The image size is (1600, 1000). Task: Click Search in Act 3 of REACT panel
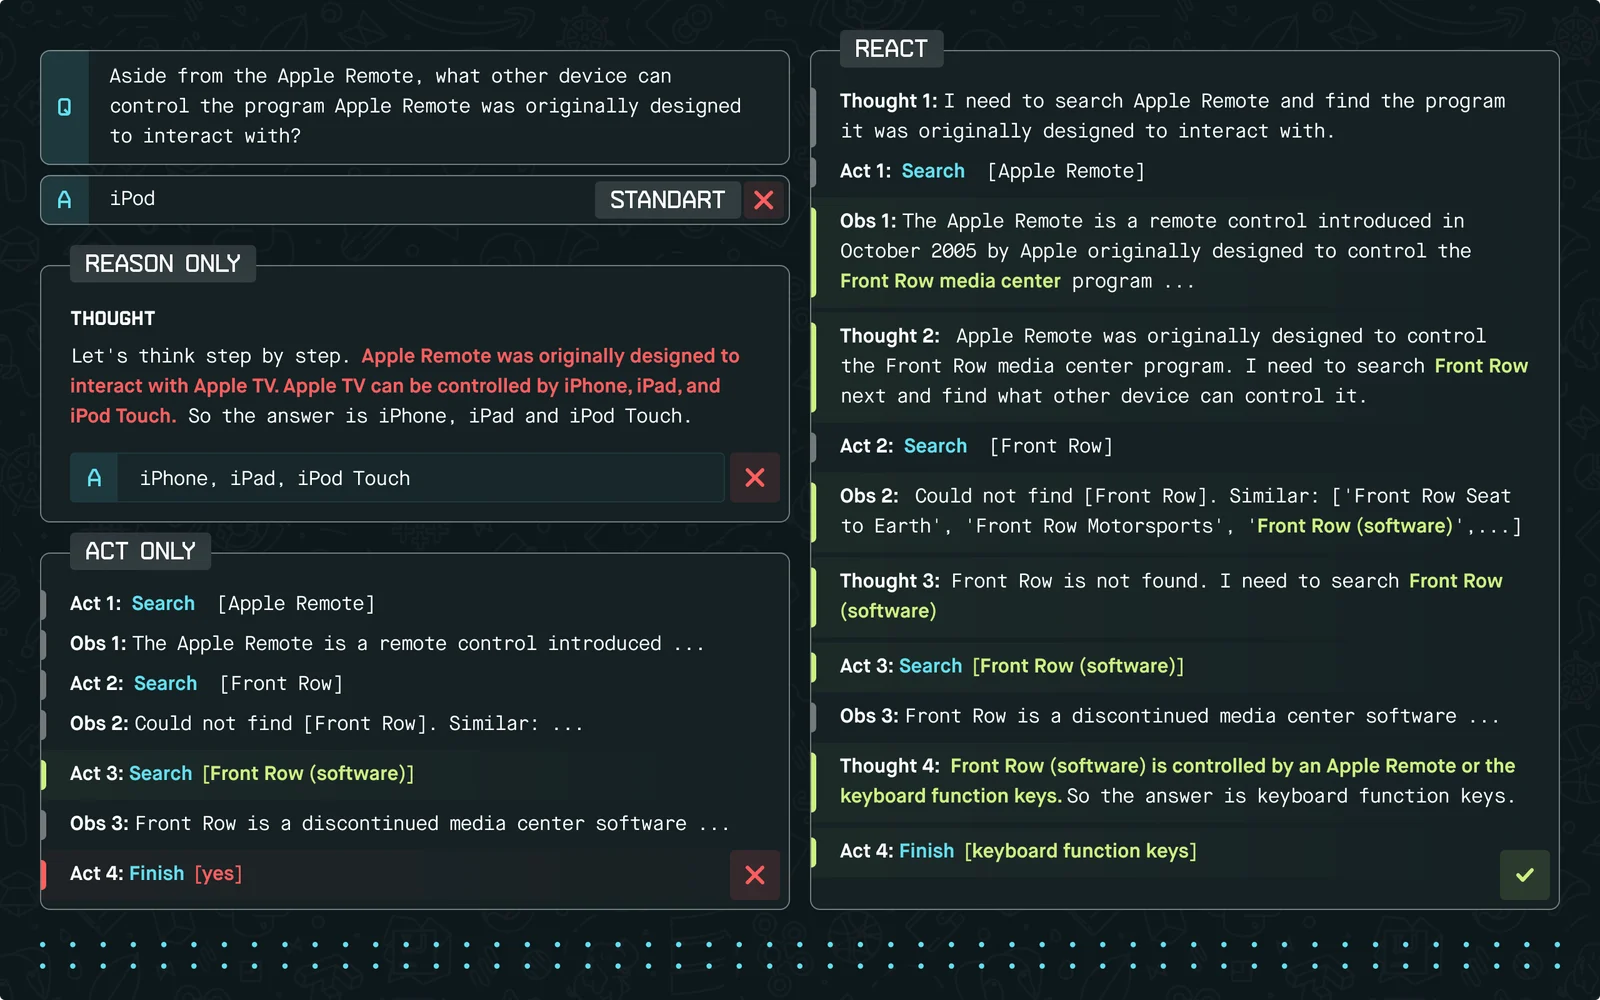click(x=930, y=666)
